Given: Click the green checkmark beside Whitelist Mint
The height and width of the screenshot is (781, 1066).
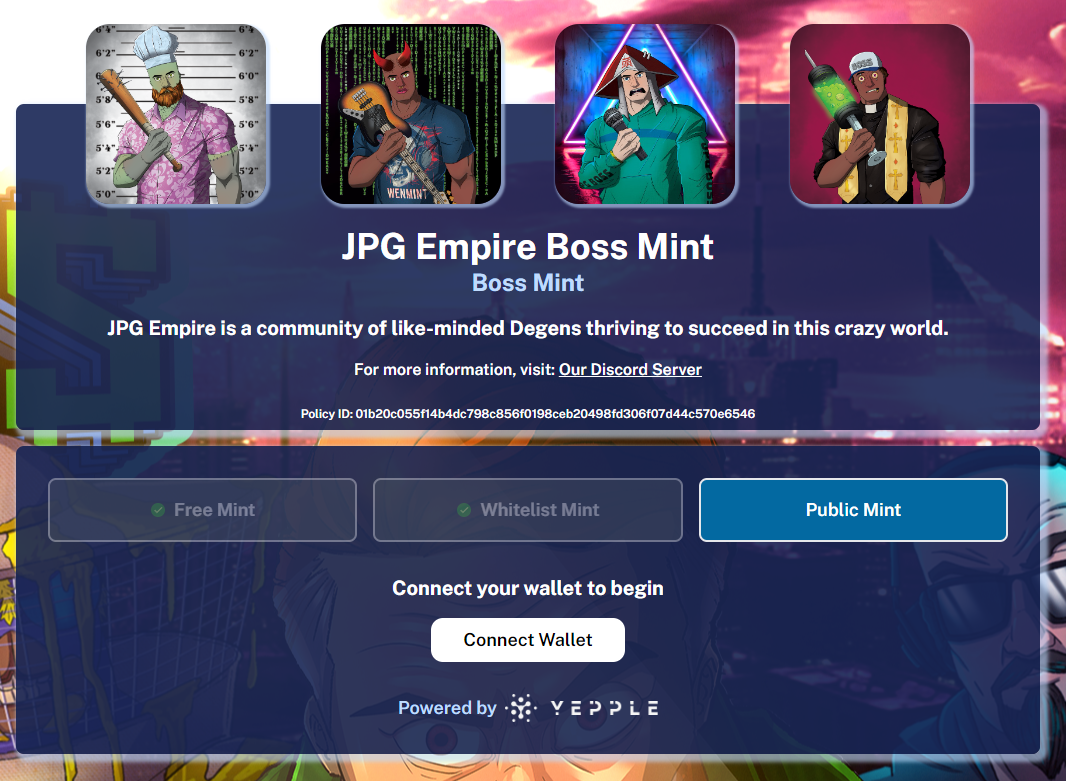Looking at the screenshot, I should (x=464, y=510).
